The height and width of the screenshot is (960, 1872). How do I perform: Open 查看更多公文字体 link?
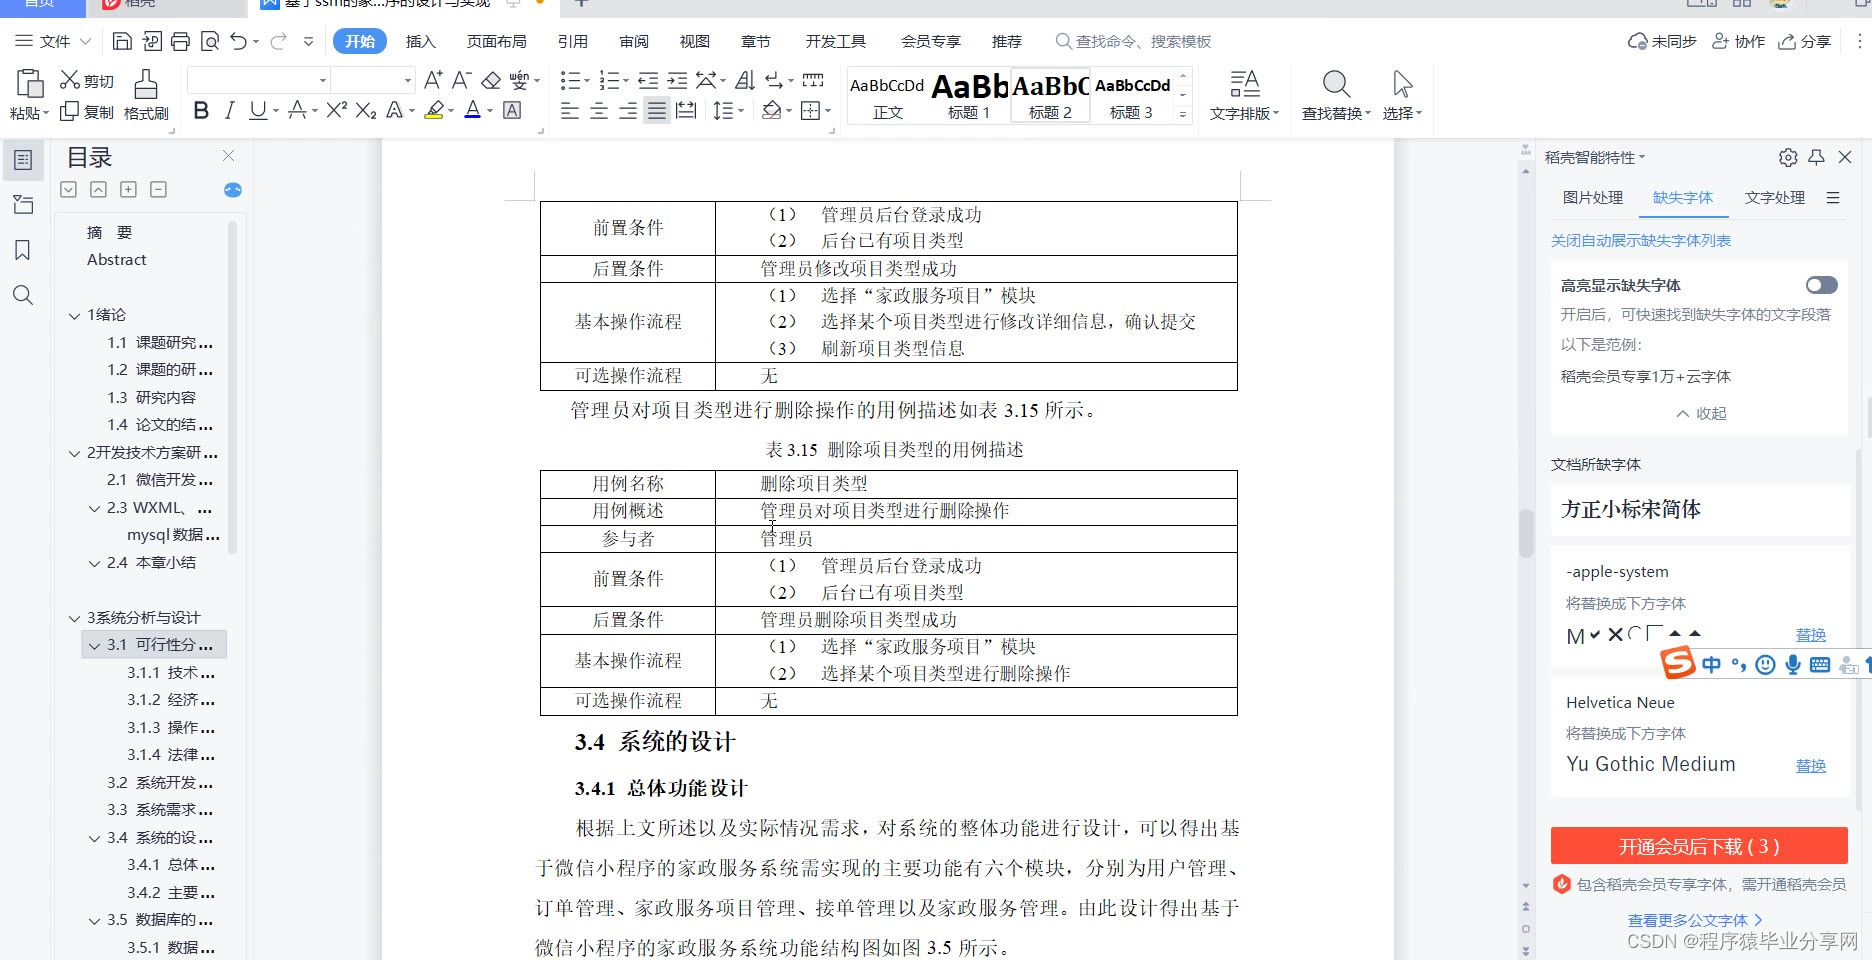click(1694, 920)
